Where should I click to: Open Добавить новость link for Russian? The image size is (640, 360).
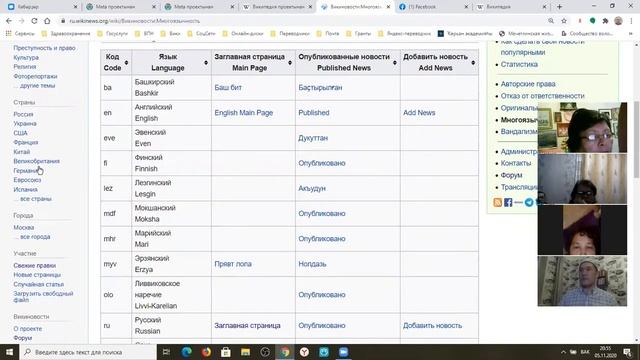coord(433,325)
